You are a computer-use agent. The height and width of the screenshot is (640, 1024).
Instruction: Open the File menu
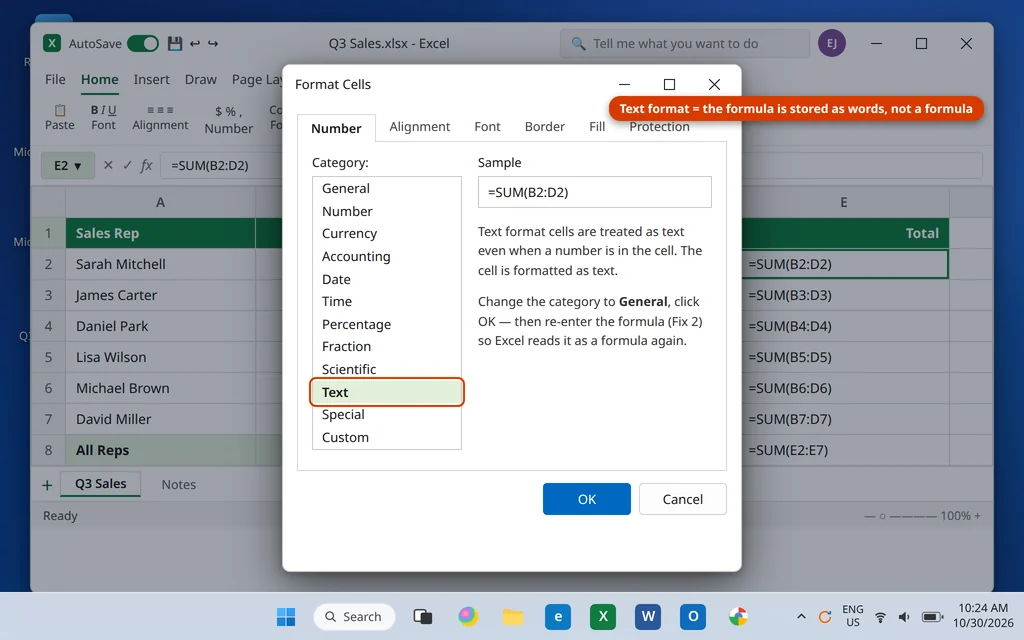(x=55, y=79)
